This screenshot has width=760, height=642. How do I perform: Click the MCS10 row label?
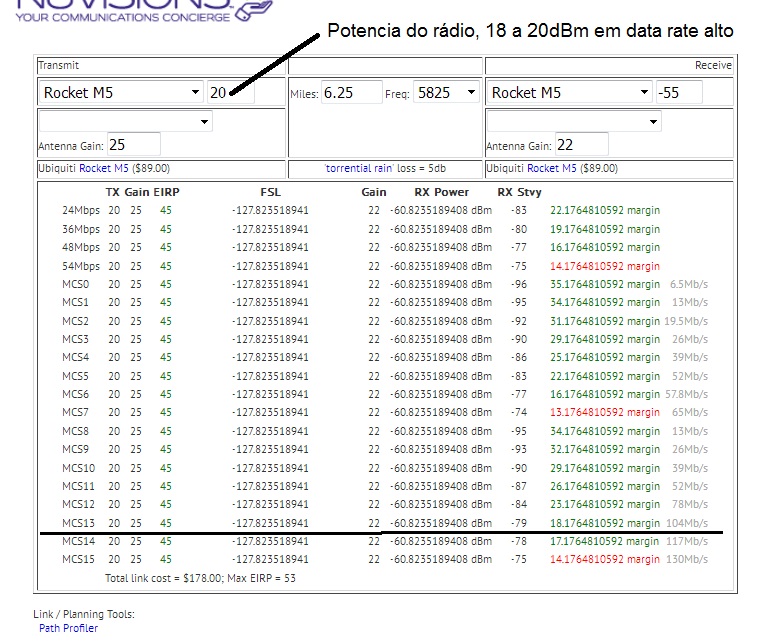pos(79,468)
